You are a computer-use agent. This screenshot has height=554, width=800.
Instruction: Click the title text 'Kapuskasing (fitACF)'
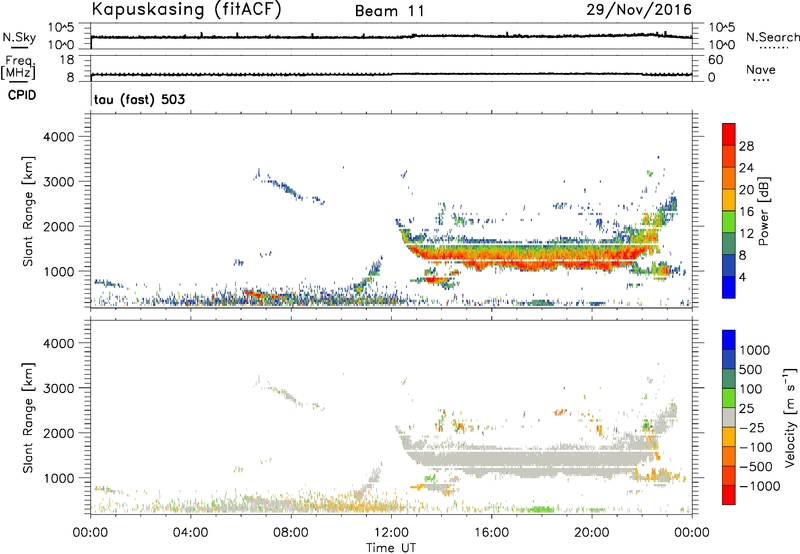186,10
